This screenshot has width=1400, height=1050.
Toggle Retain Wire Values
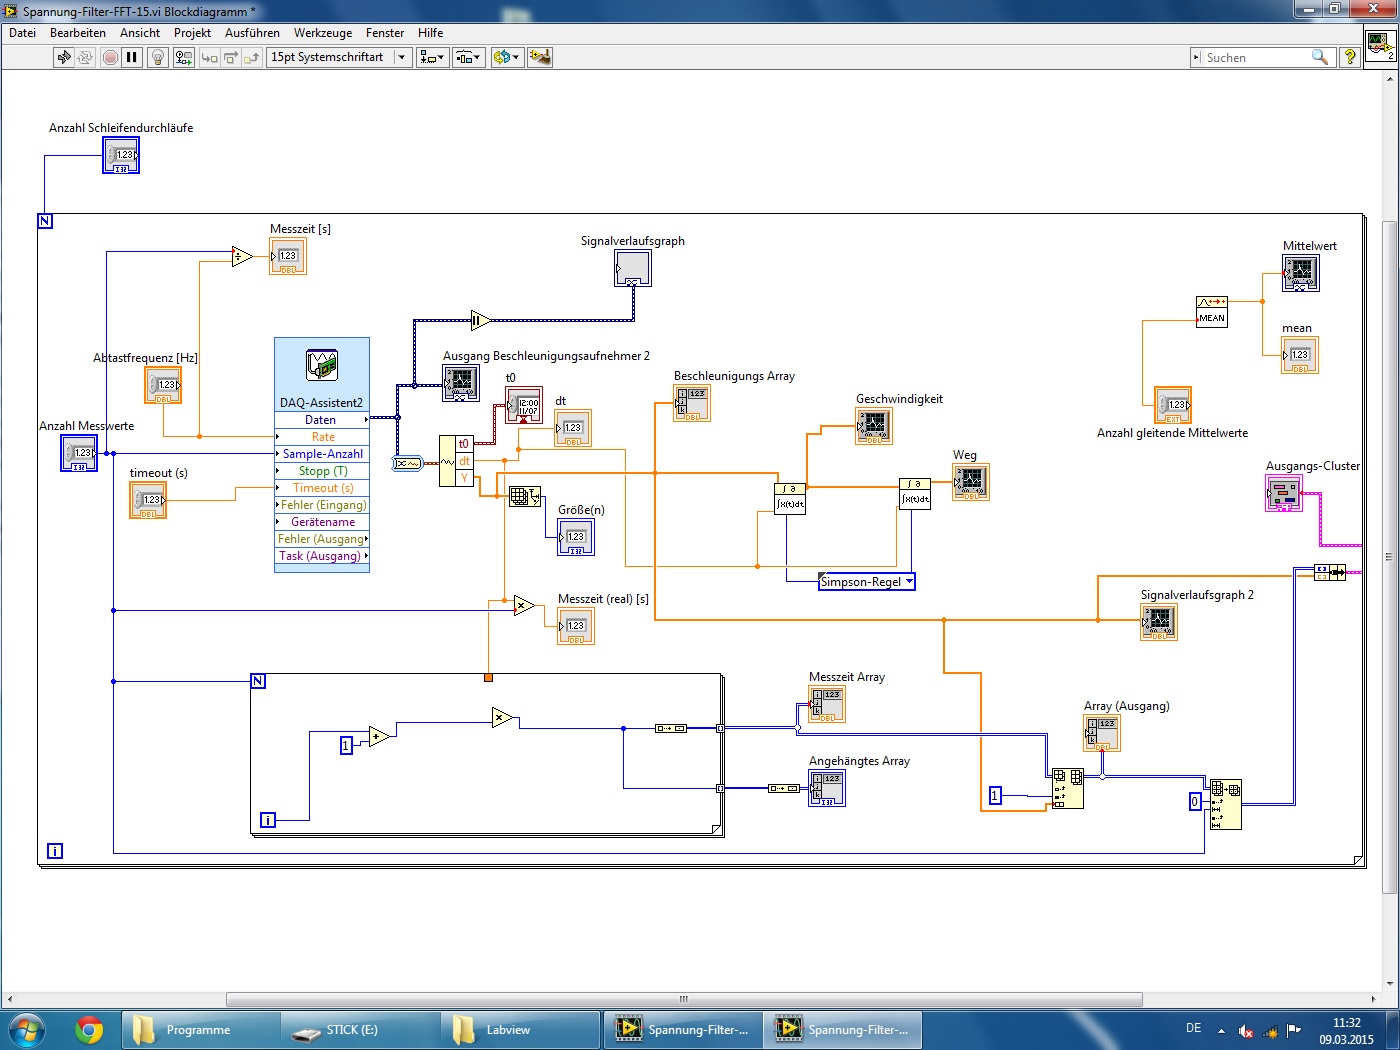point(183,57)
